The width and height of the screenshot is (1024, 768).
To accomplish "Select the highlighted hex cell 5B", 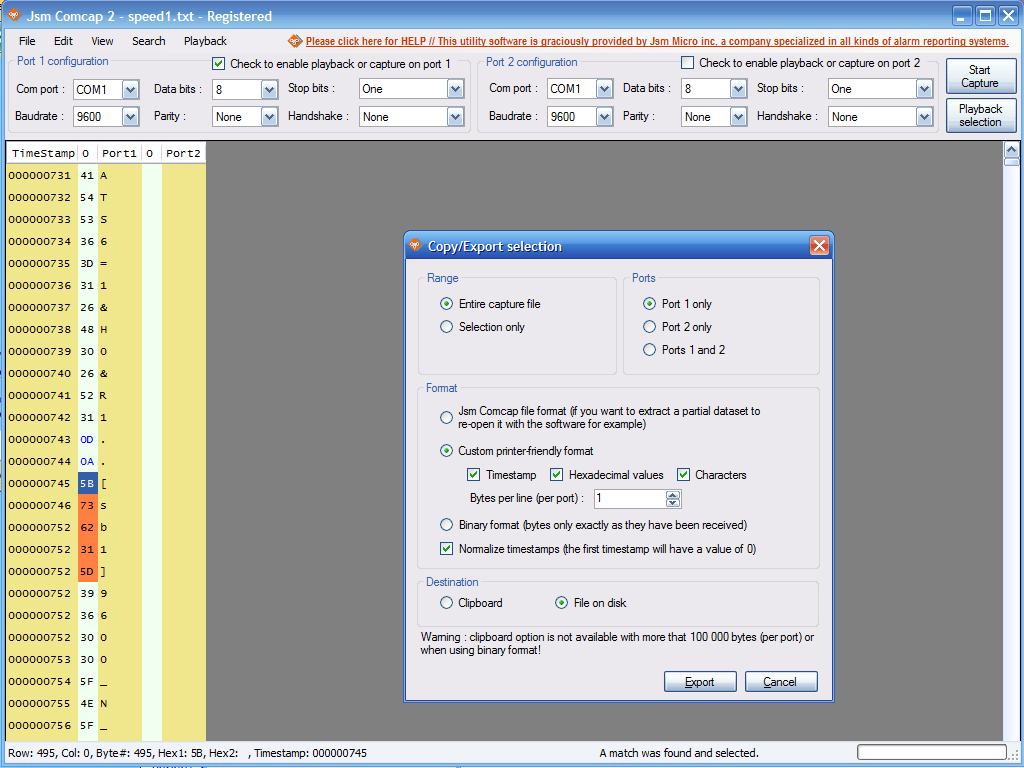I will point(87,484).
